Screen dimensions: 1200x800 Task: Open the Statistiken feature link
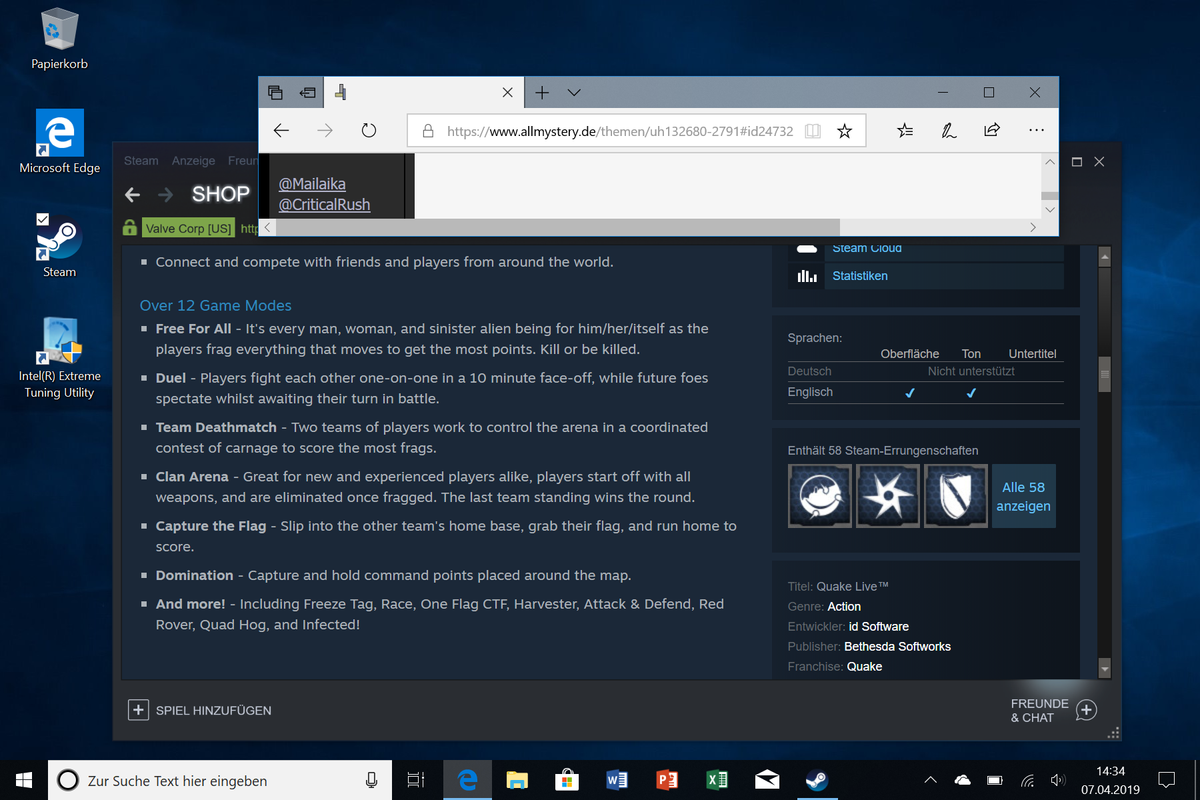pos(860,276)
